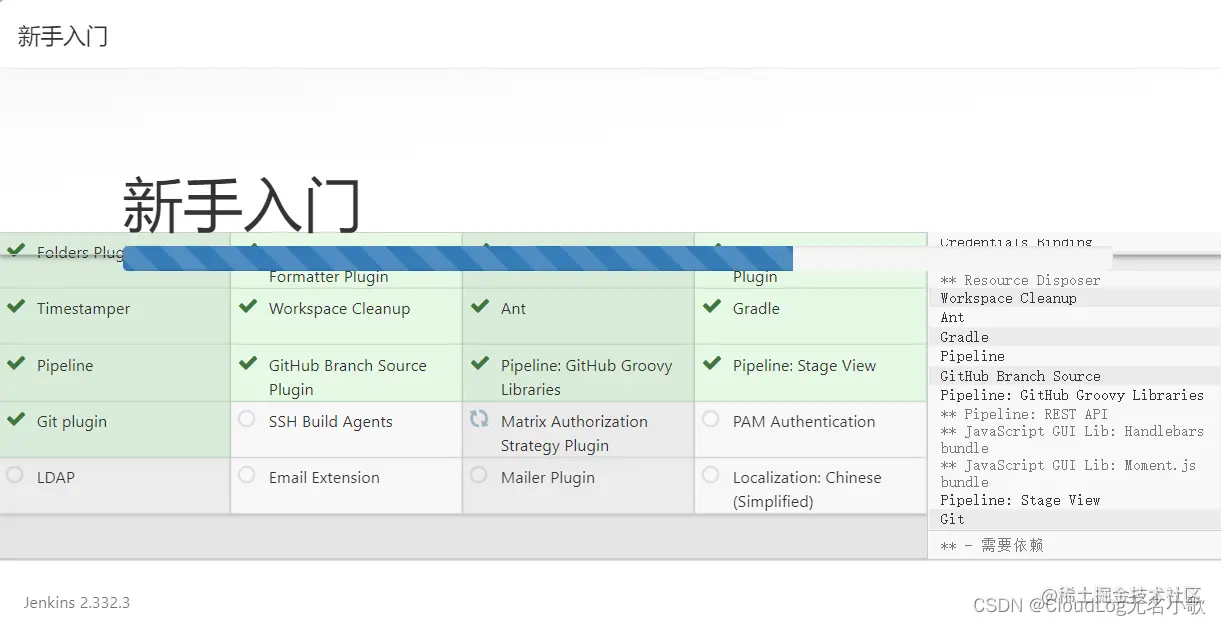Viewport: 1221px width, 625px height.
Task: Click GitHub Branch Source log entry
Action: (x=1020, y=376)
